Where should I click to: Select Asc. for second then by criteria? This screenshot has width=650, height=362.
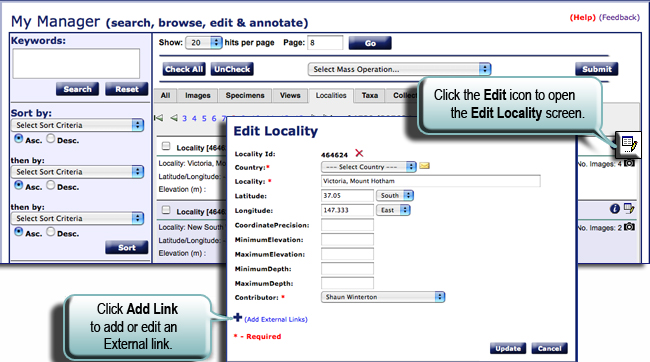pyautogui.click(x=18, y=231)
